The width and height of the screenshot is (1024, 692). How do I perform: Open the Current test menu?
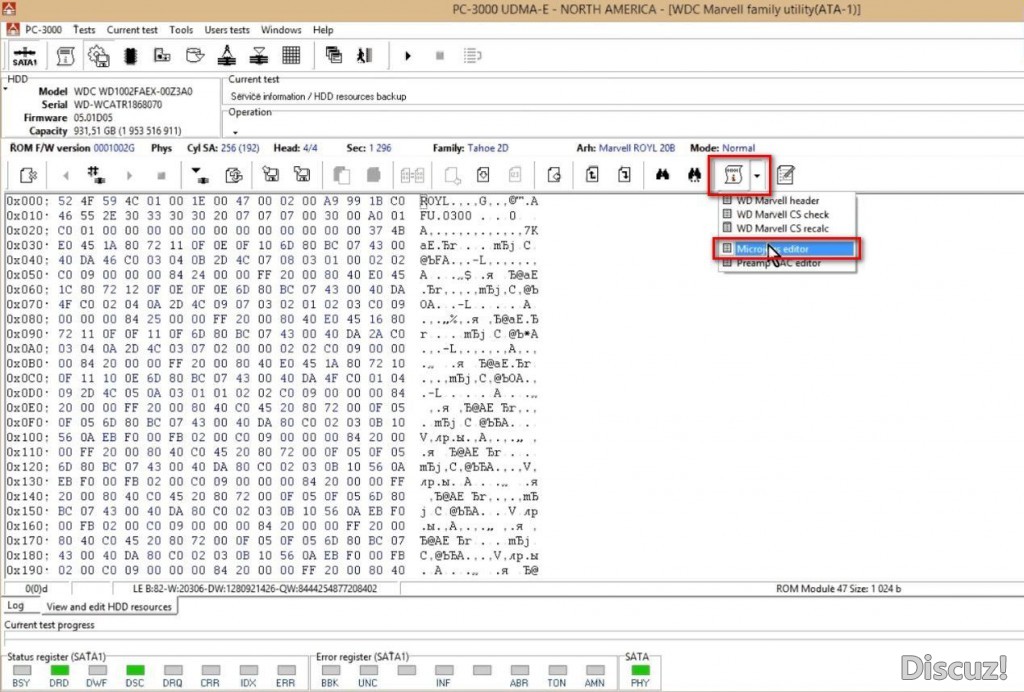[132, 29]
